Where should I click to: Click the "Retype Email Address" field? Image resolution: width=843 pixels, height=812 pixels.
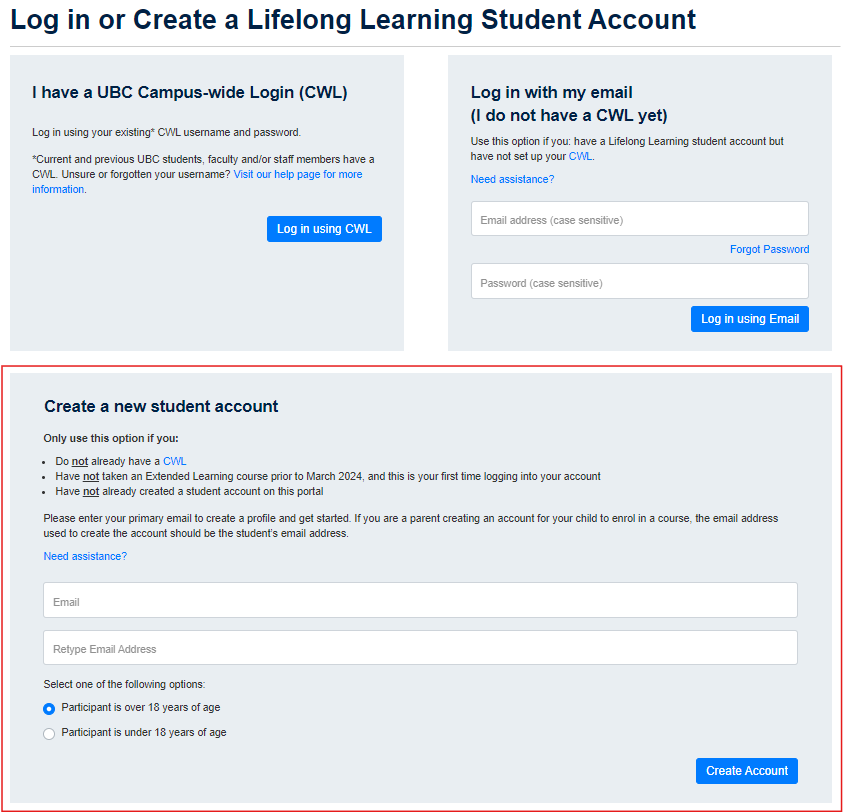click(420, 647)
